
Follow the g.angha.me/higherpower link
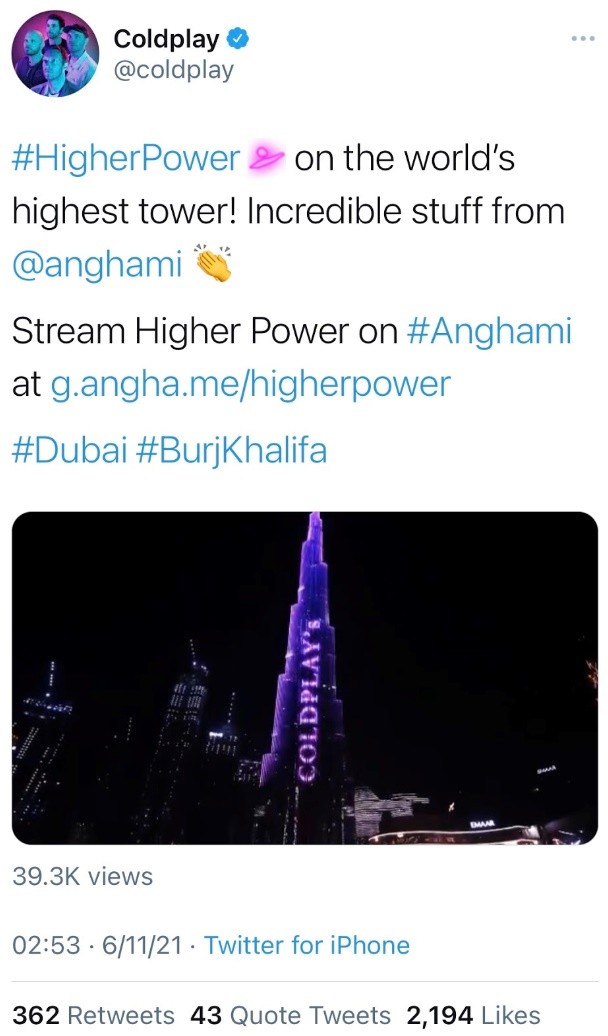[x=251, y=385]
